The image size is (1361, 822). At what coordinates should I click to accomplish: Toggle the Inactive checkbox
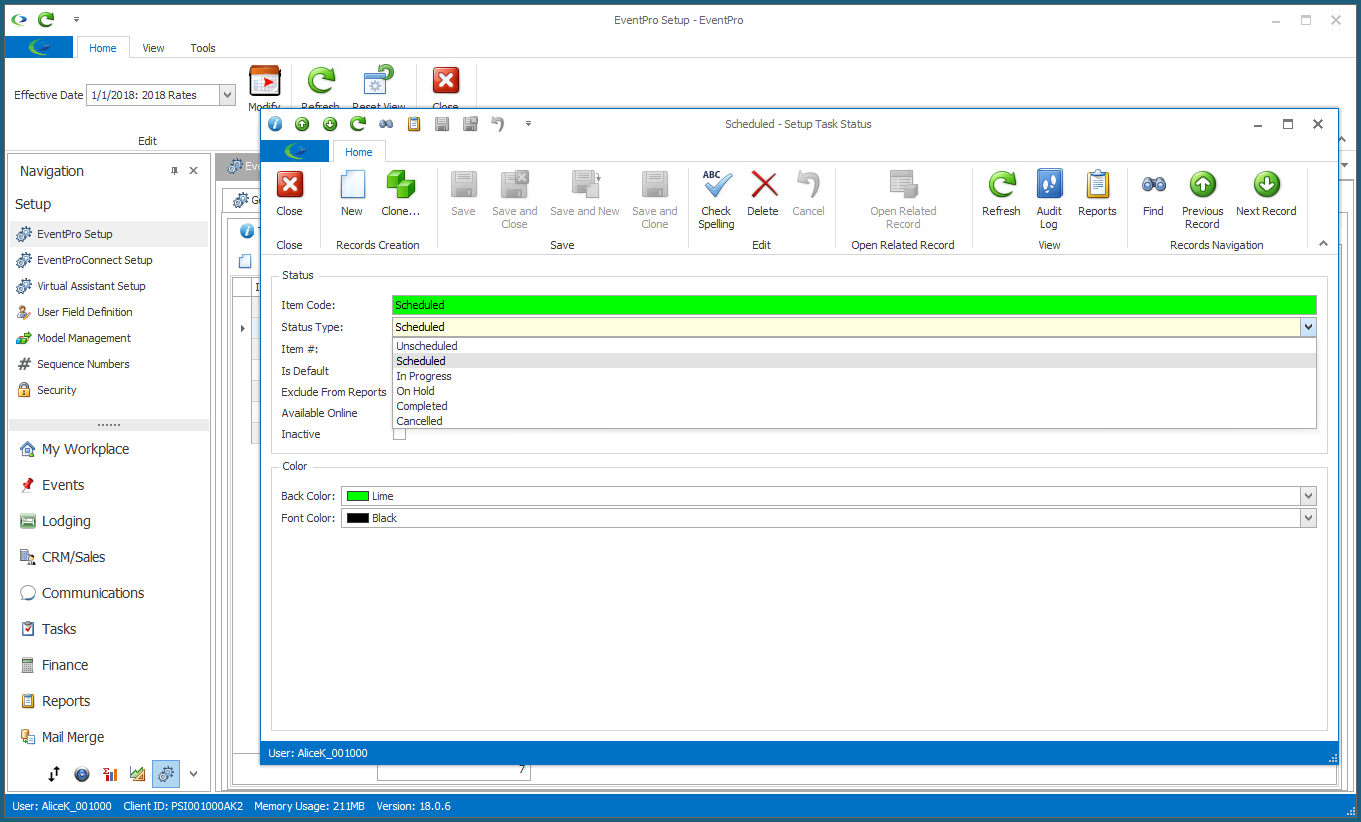click(x=400, y=434)
